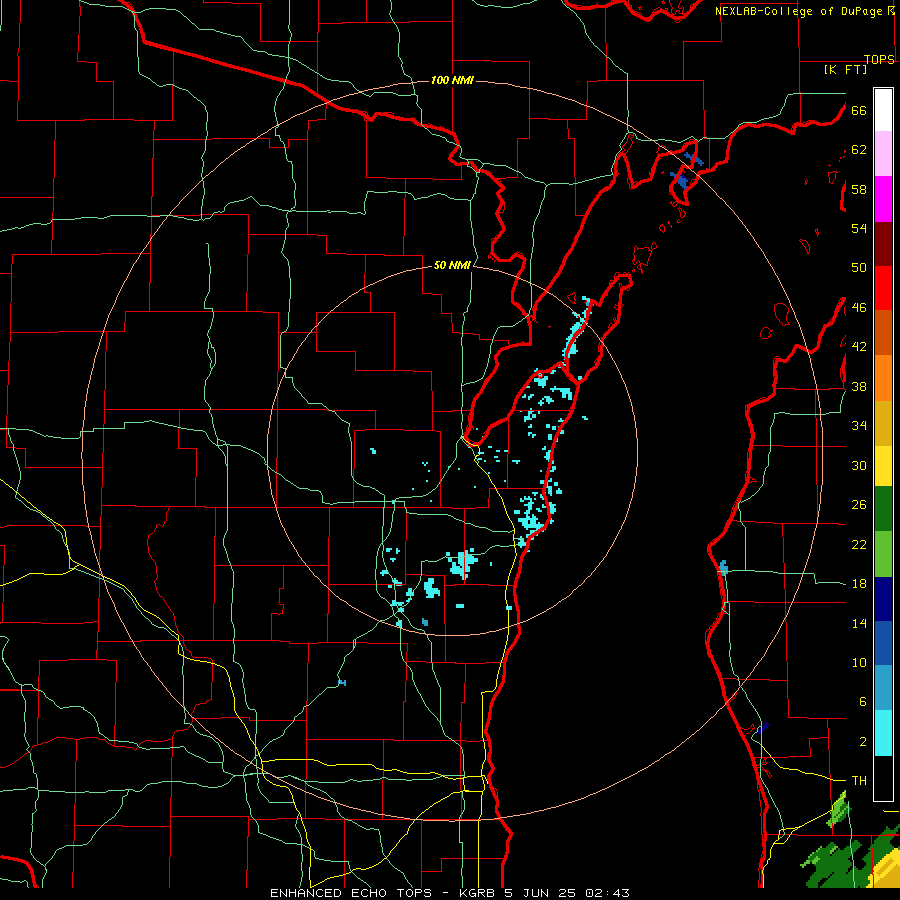Viewport: 900px width, 900px height.
Task: Click the dark green 26 kft swatch
Action: click(x=883, y=509)
